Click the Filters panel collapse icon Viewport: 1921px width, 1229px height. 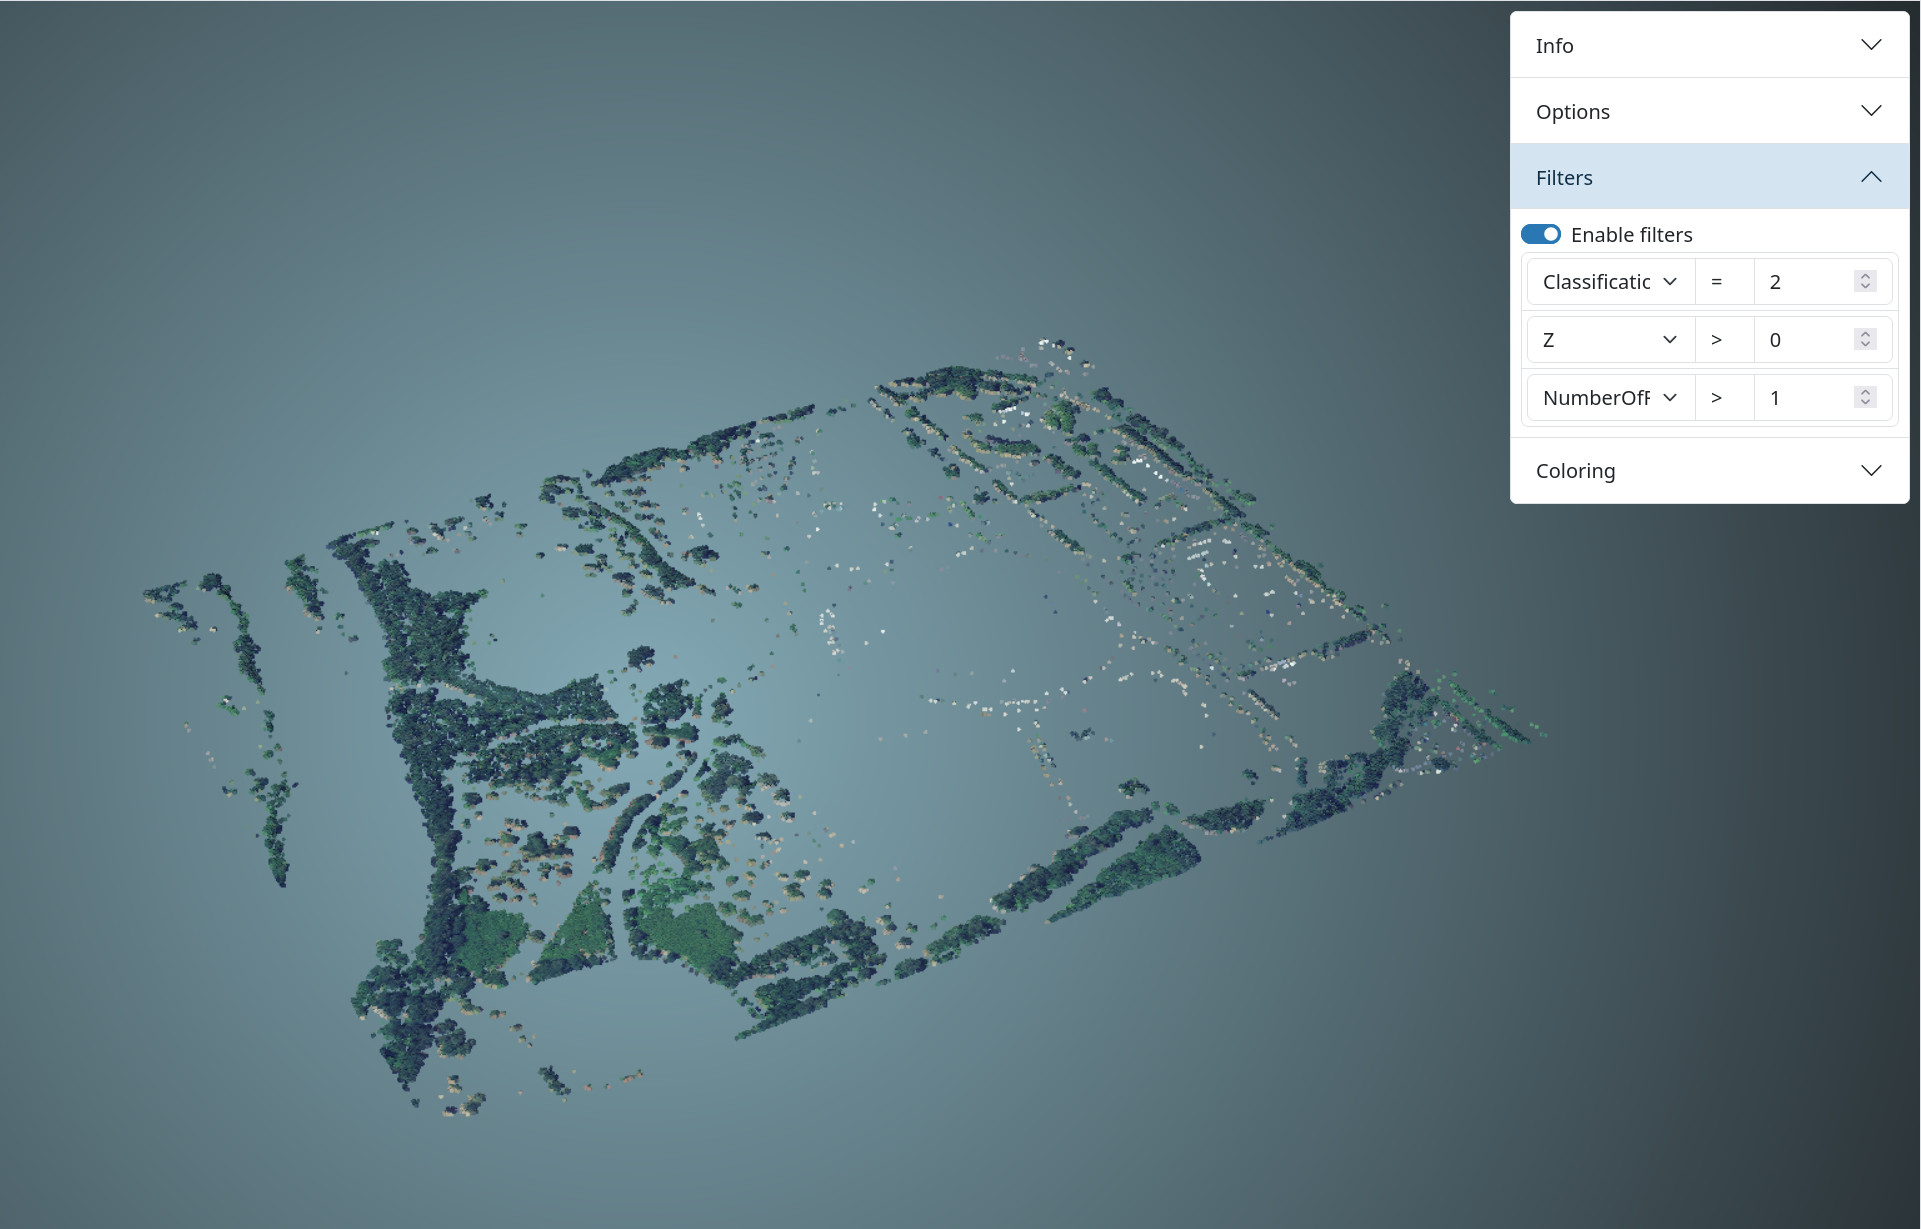point(1869,175)
